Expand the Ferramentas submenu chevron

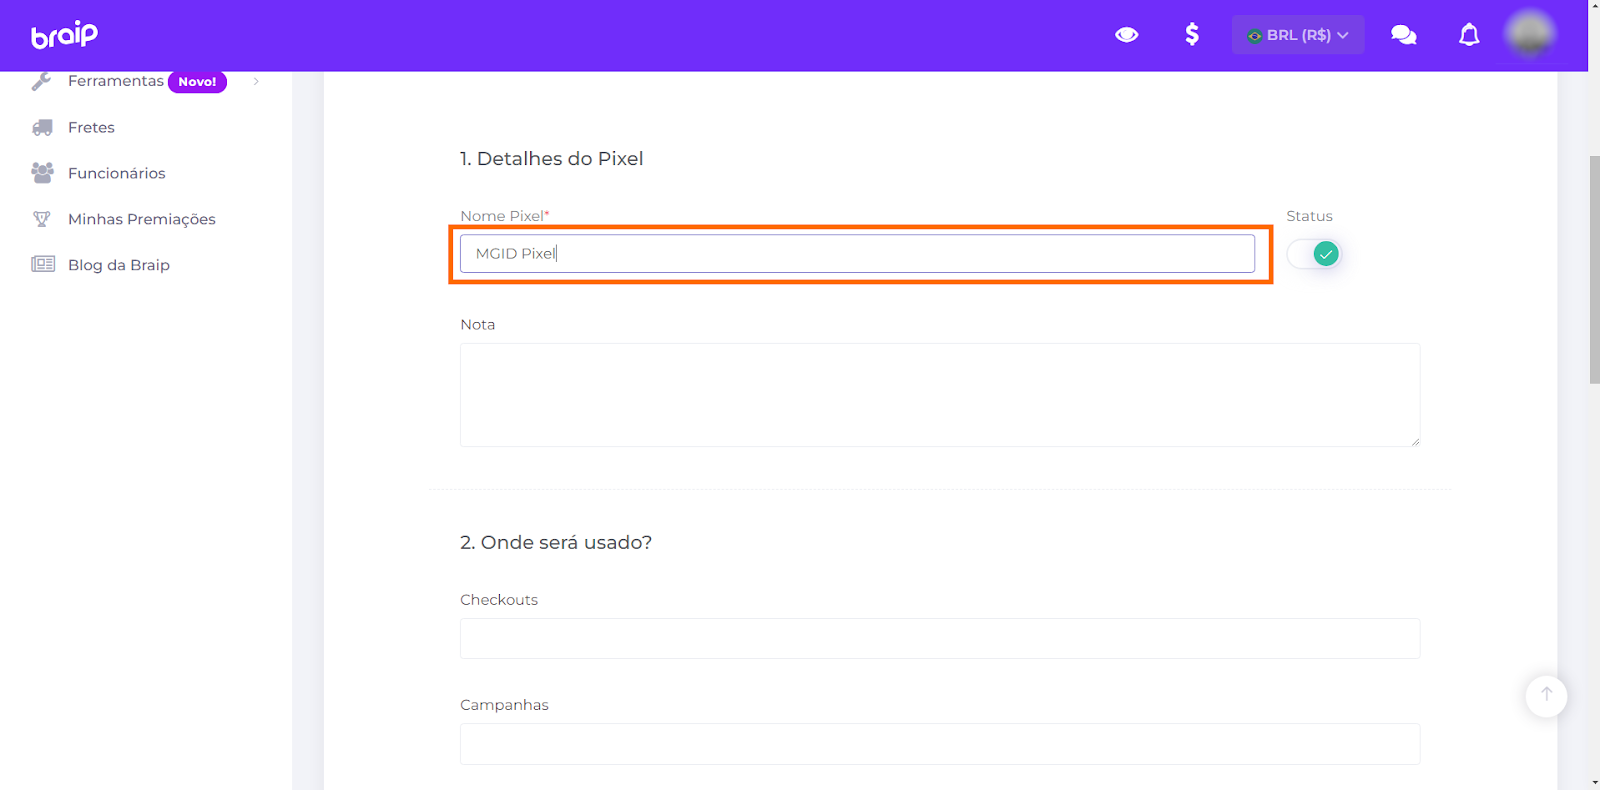click(x=256, y=81)
